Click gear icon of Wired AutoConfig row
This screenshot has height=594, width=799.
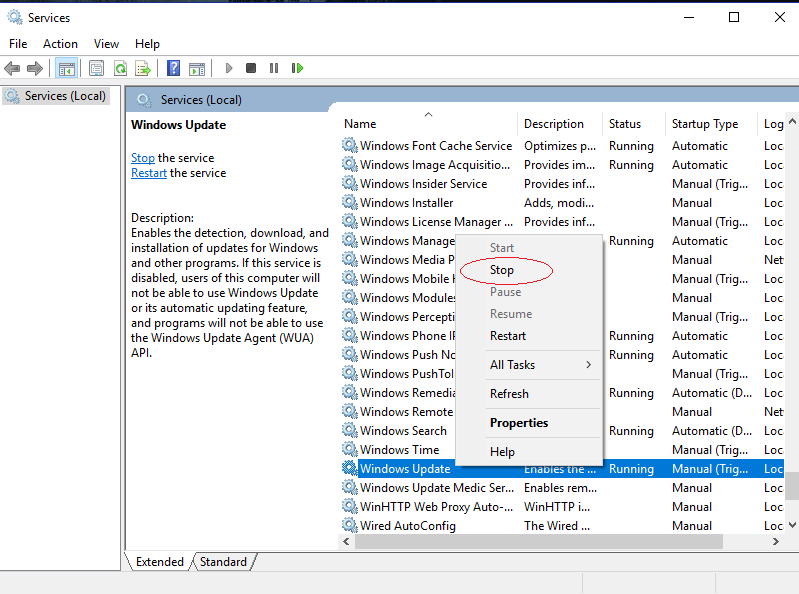[350, 525]
